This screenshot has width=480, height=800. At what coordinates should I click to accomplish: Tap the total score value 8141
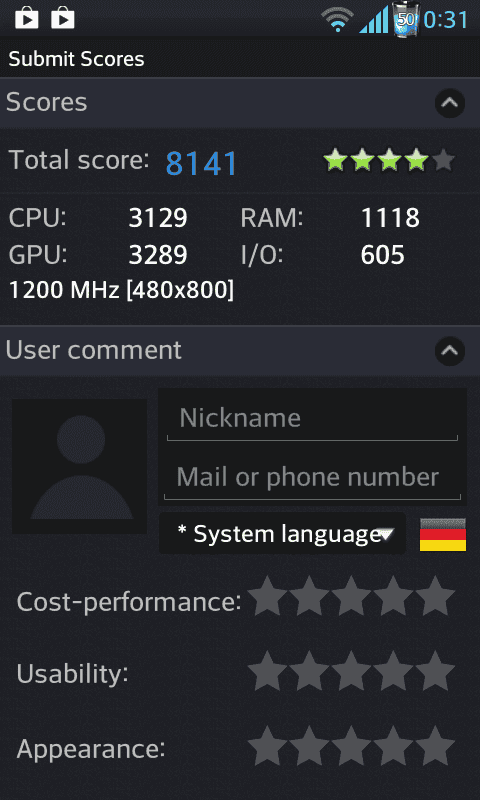pyautogui.click(x=201, y=163)
